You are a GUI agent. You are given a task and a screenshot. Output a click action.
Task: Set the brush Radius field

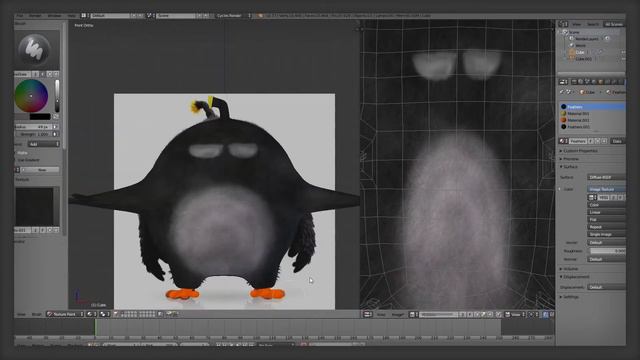coord(34,127)
